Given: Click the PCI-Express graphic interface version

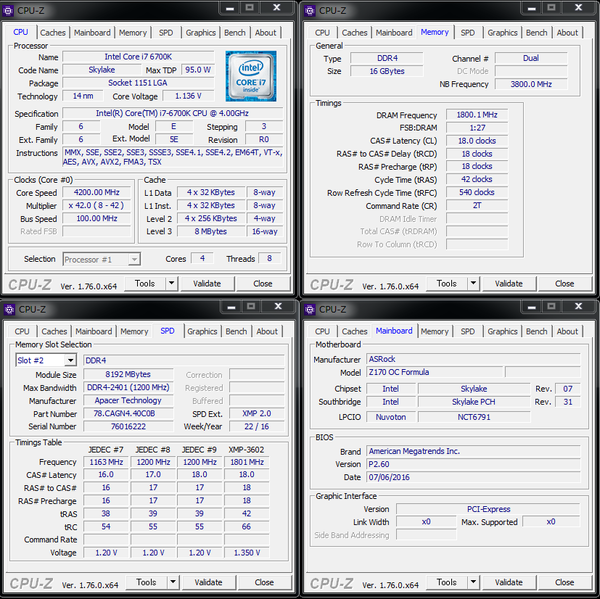Looking at the screenshot, I should [488, 509].
